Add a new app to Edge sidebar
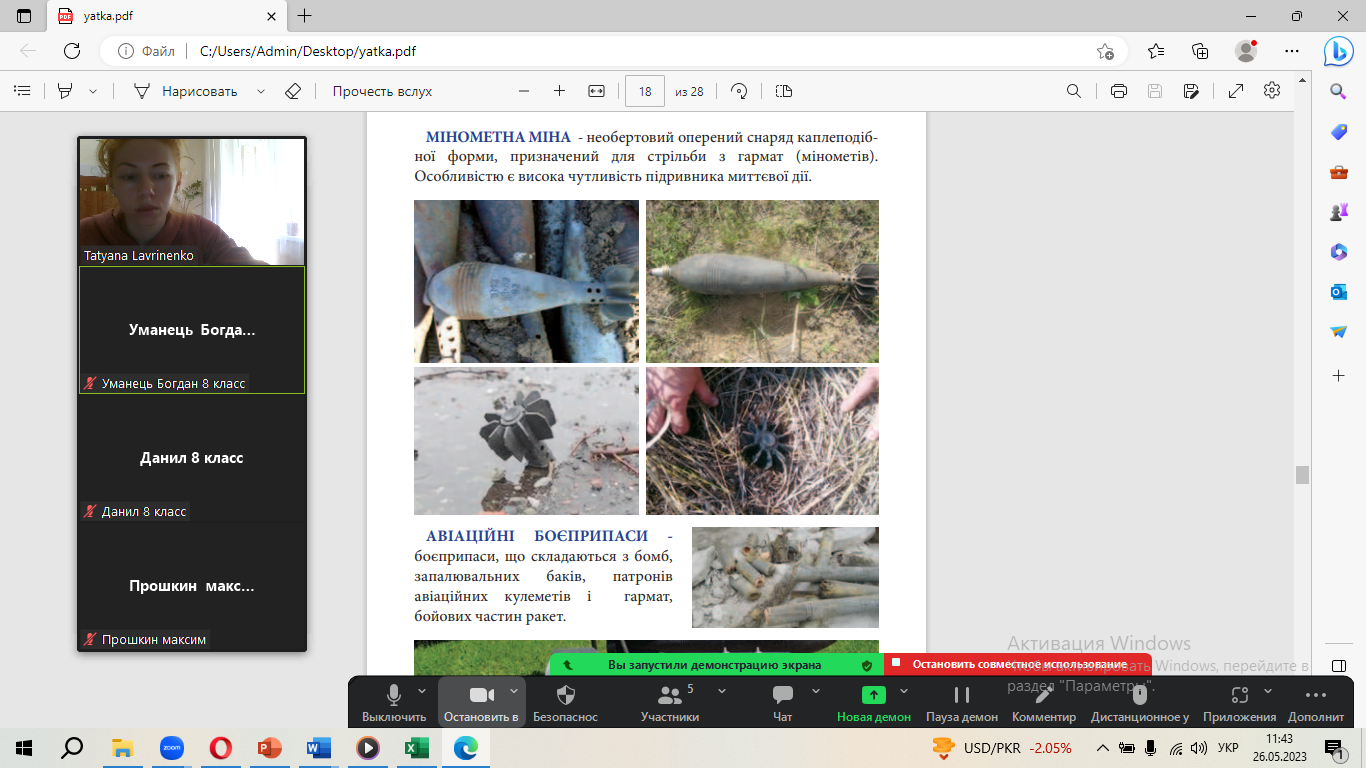 pyautogui.click(x=1339, y=375)
